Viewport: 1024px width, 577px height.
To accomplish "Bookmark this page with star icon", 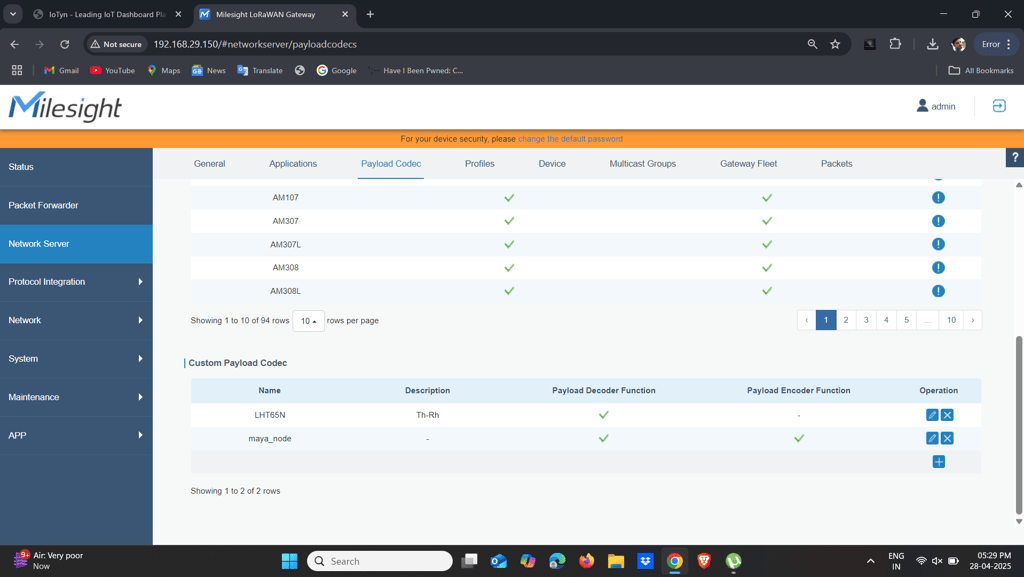I will 835,44.
